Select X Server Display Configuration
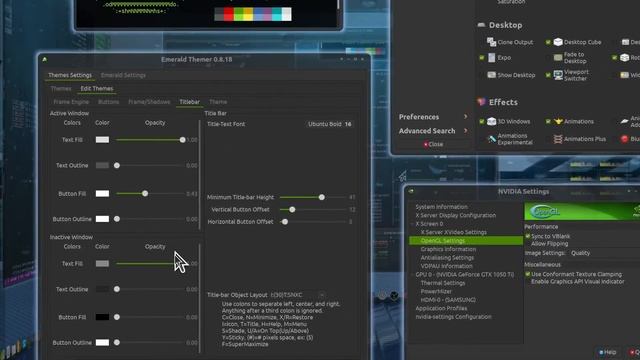Image resolution: width=640 pixels, height=360 pixels. (x=456, y=215)
